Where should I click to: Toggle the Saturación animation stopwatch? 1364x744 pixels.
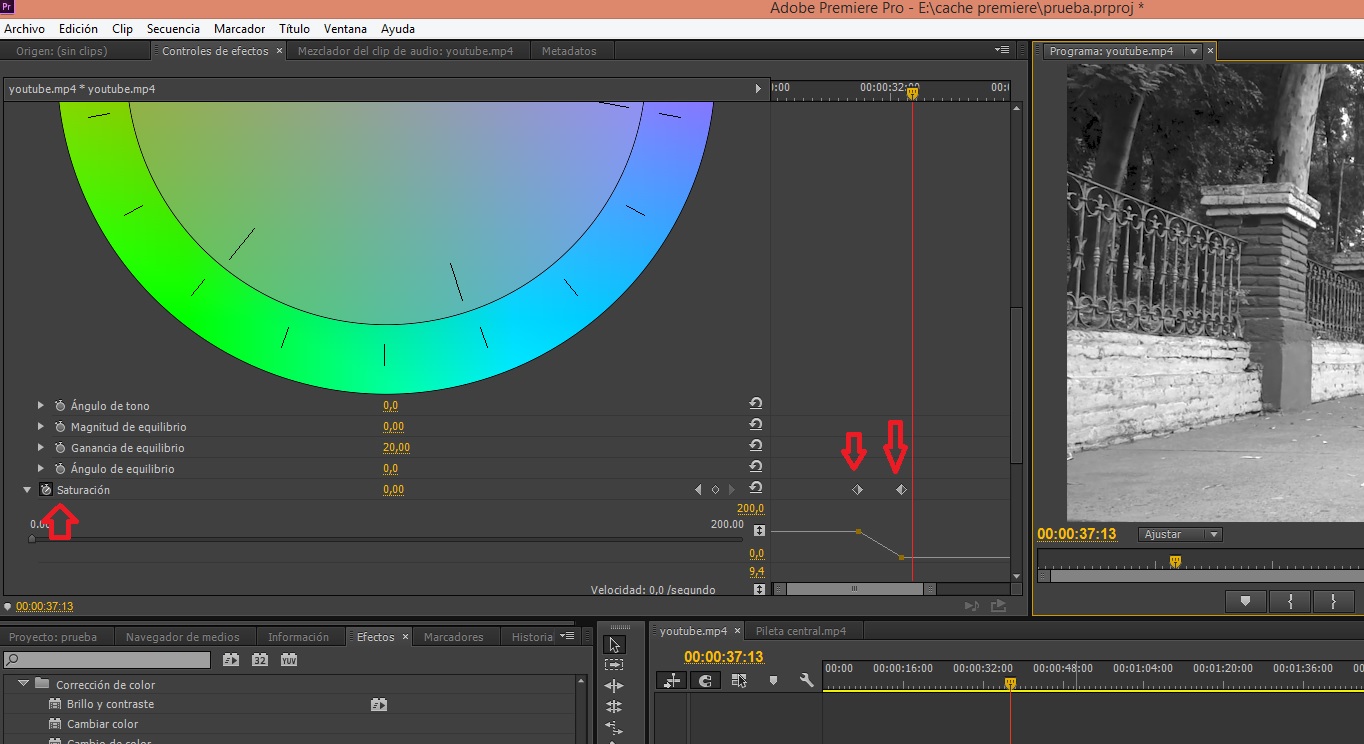coord(45,490)
